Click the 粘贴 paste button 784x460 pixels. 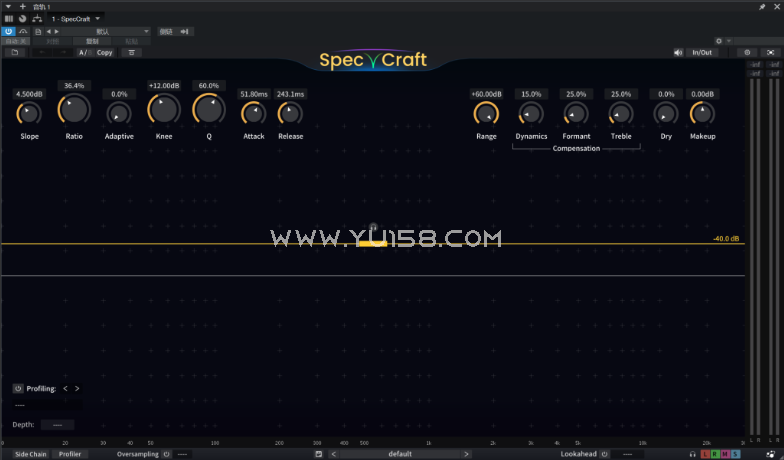[131, 42]
